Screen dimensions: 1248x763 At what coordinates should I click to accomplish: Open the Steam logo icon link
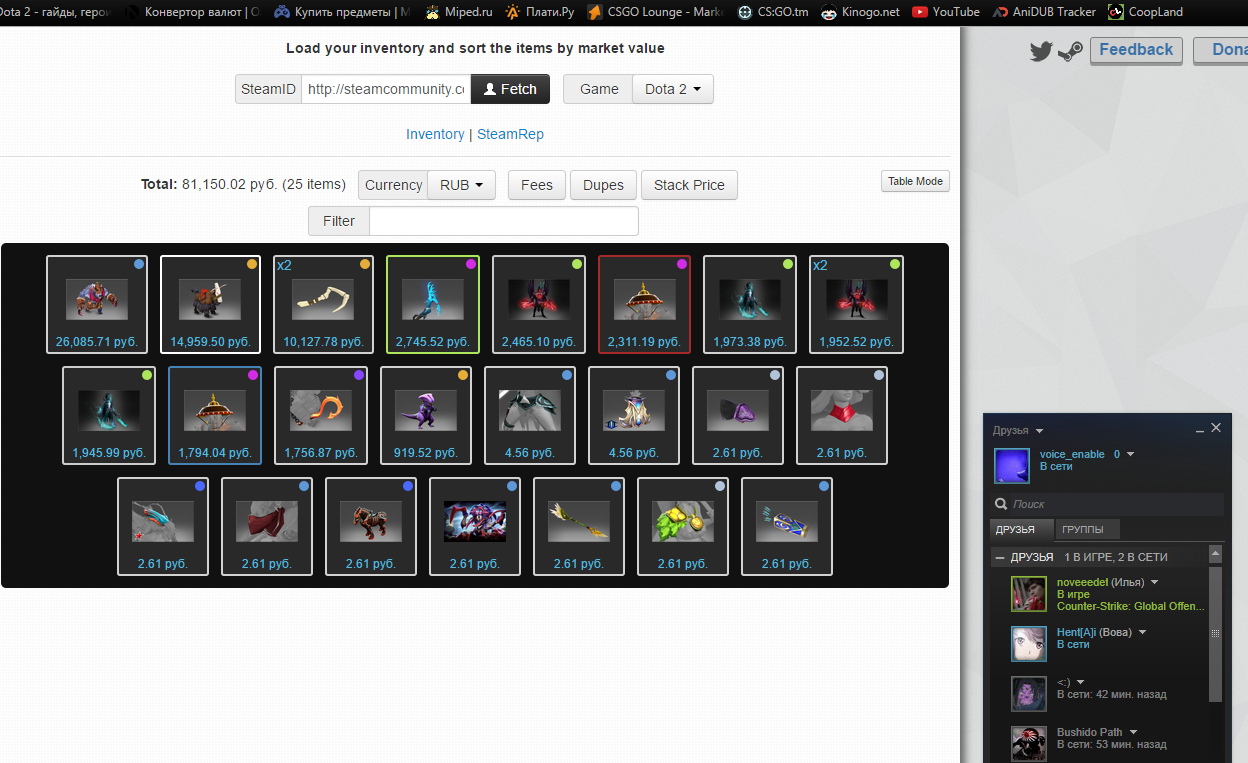click(1070, 52)
